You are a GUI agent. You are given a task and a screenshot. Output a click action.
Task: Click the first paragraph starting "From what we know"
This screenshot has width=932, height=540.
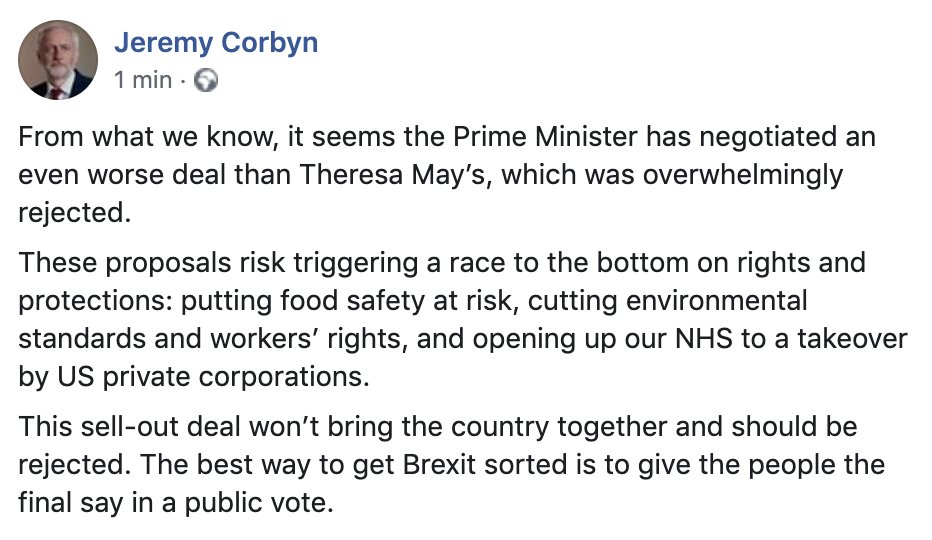click(x=440, y=175)
